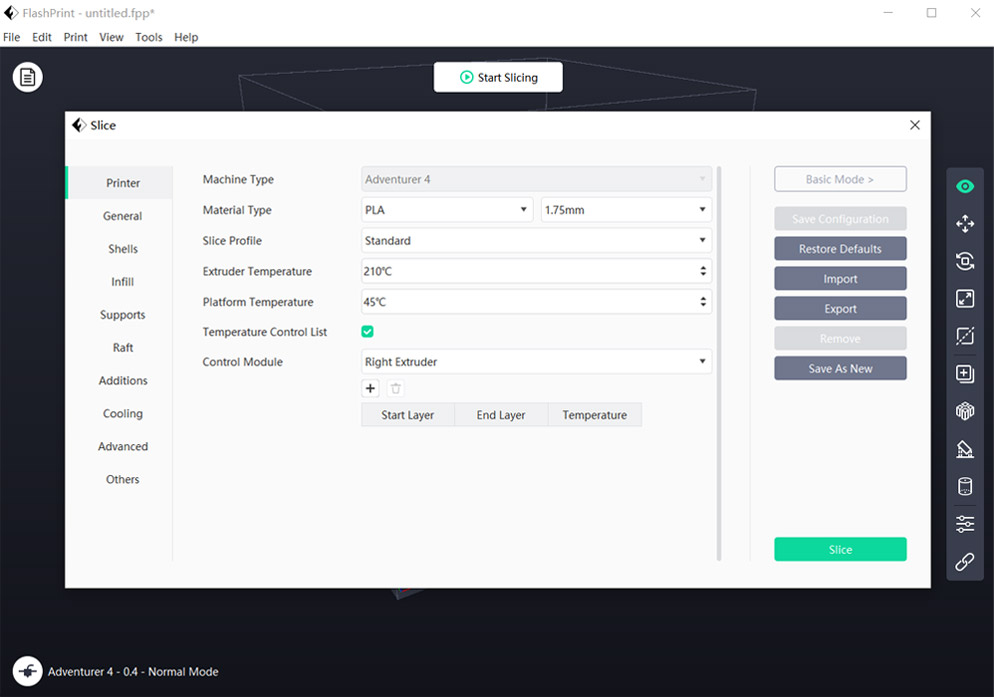Click the printer connection icon at bottom left
This screenshot has height=697, width=994.
(27, 671)
